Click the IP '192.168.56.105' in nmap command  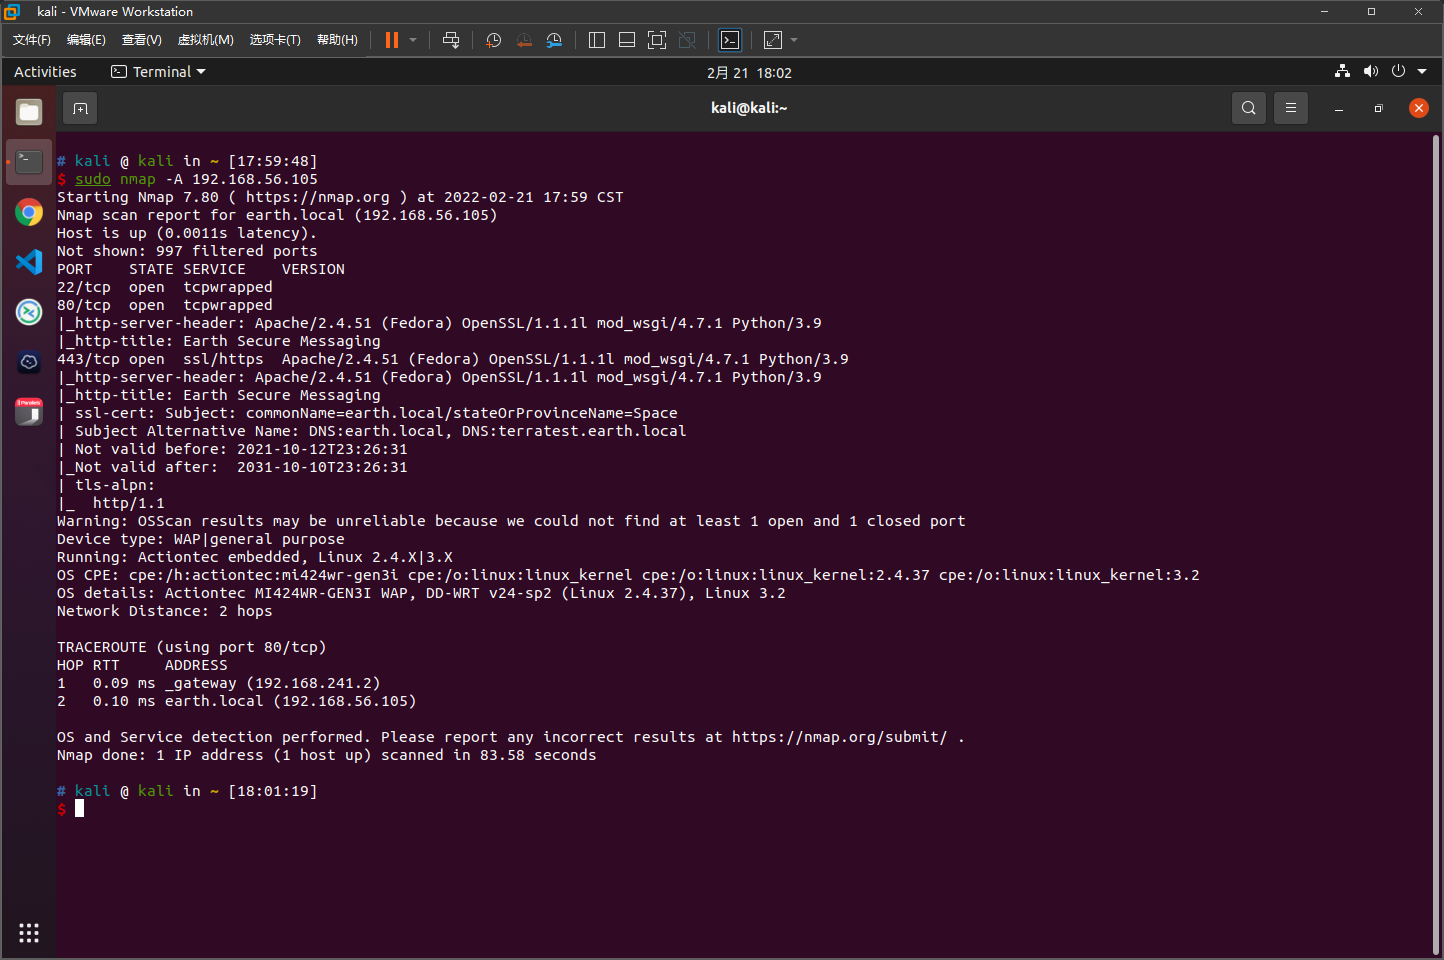point(255,179)
